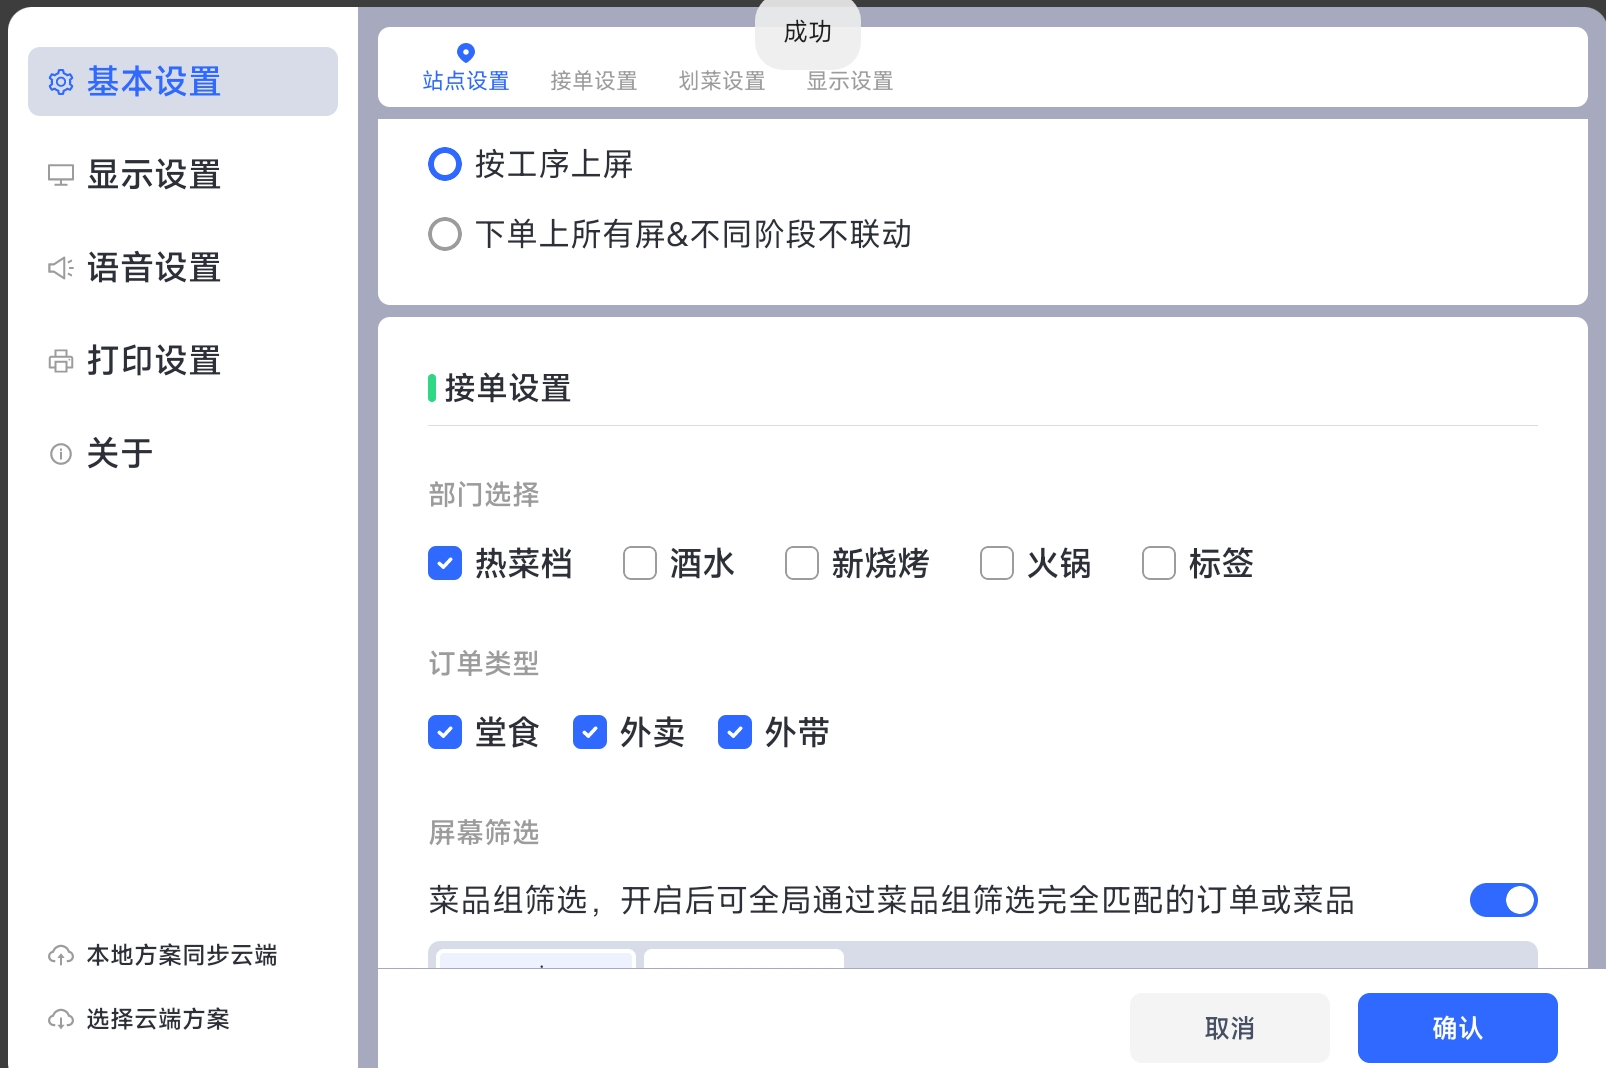
Task: Select 下单上所有屏&不同阶段不联动 radio option
Action: tap(445, 234)
